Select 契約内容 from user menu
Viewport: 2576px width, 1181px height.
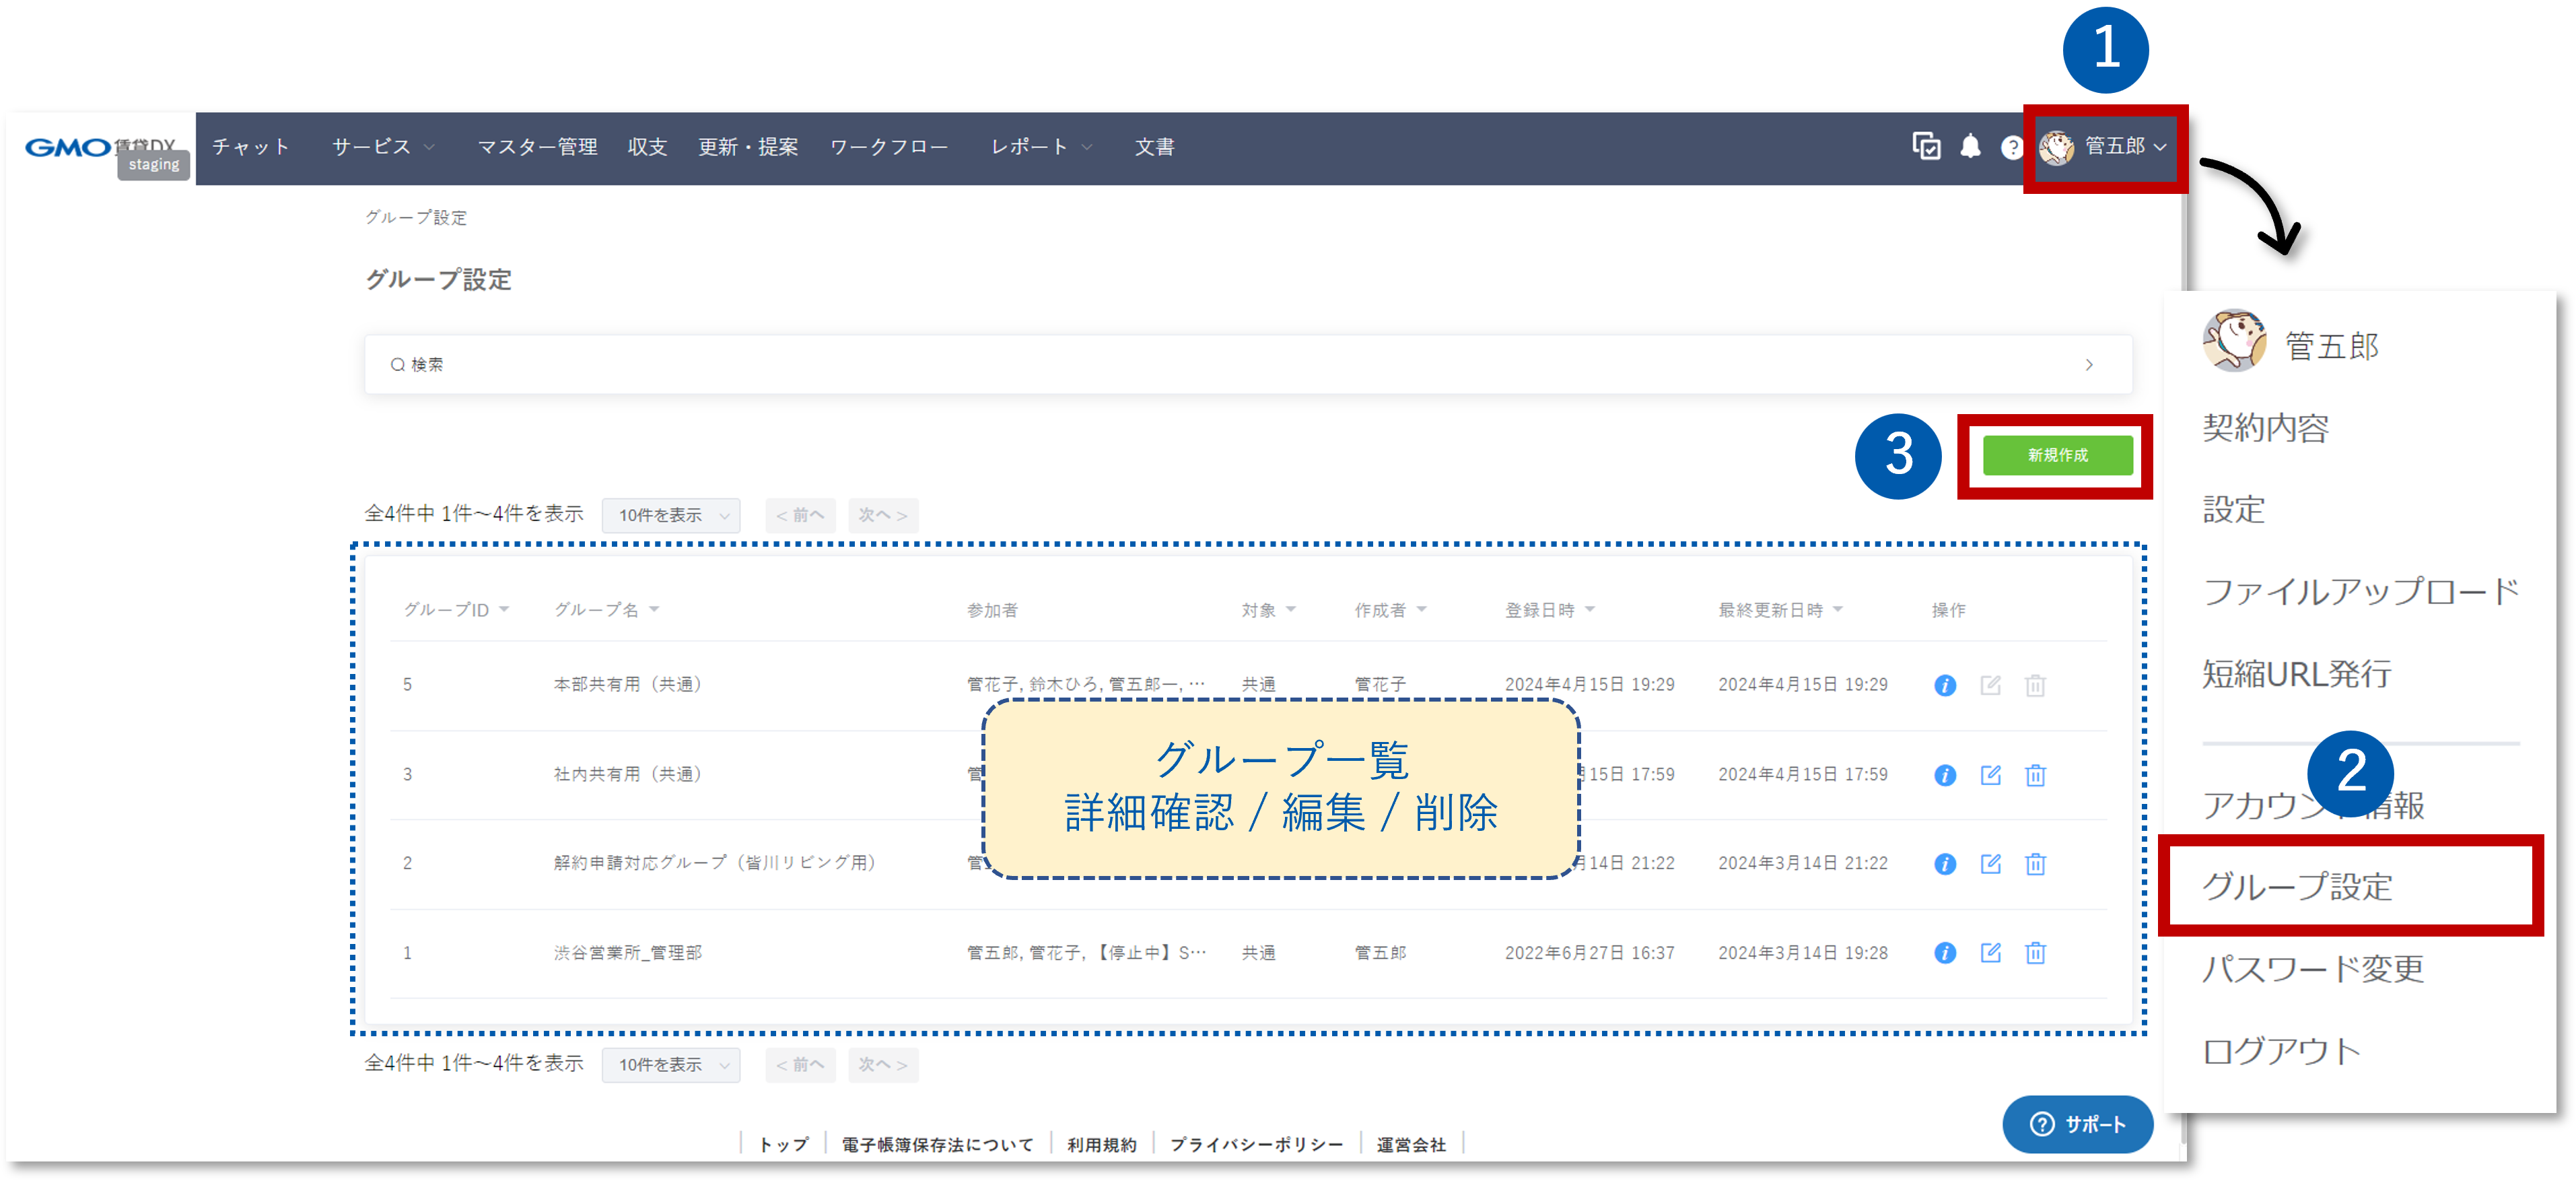click(2265, 428)
